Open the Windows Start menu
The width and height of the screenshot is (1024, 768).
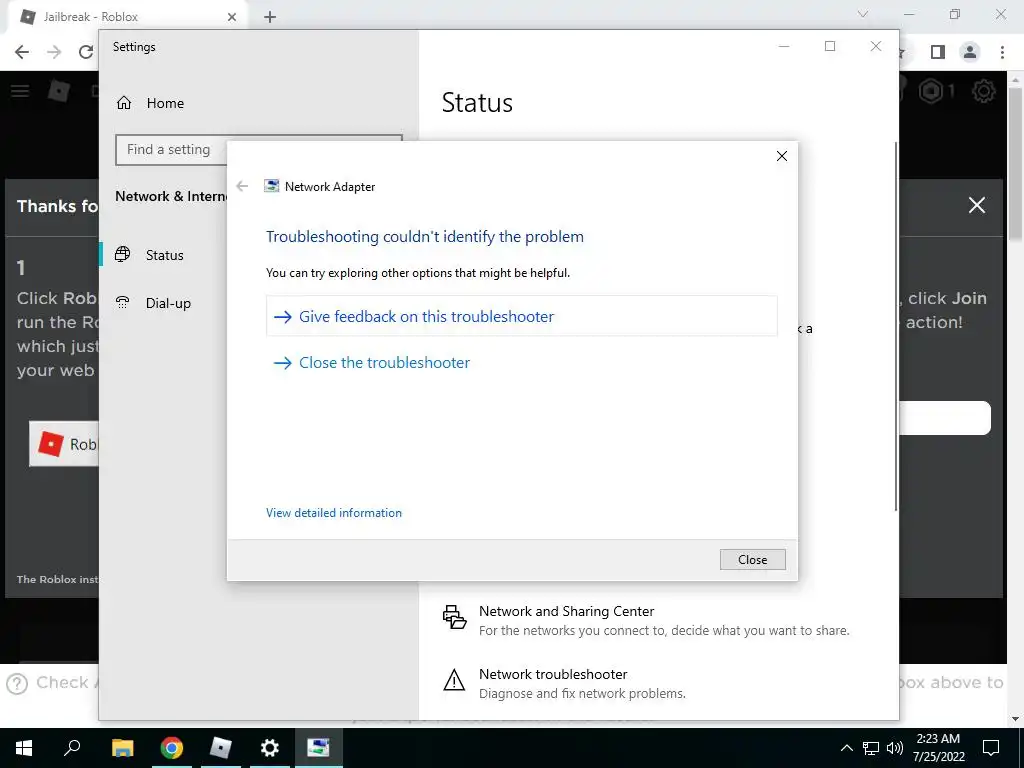pyautogui.click(x=24, y=748)
